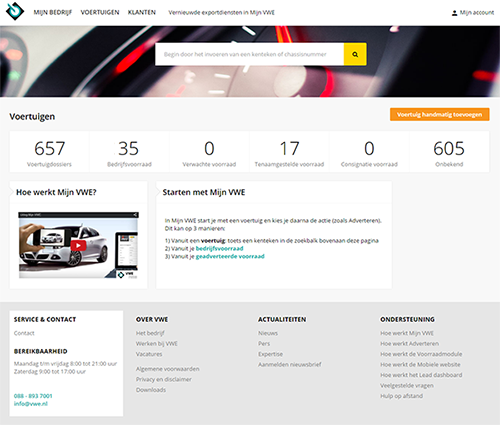Open the 0 Verwachte voorraad tile
The image size is (500, 425).
(x=209, y=152)
